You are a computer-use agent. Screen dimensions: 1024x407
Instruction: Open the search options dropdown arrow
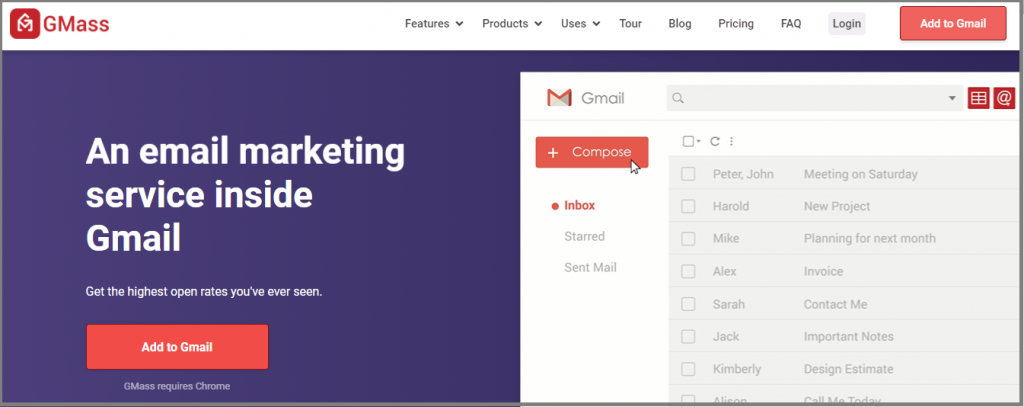click(952, 99)
